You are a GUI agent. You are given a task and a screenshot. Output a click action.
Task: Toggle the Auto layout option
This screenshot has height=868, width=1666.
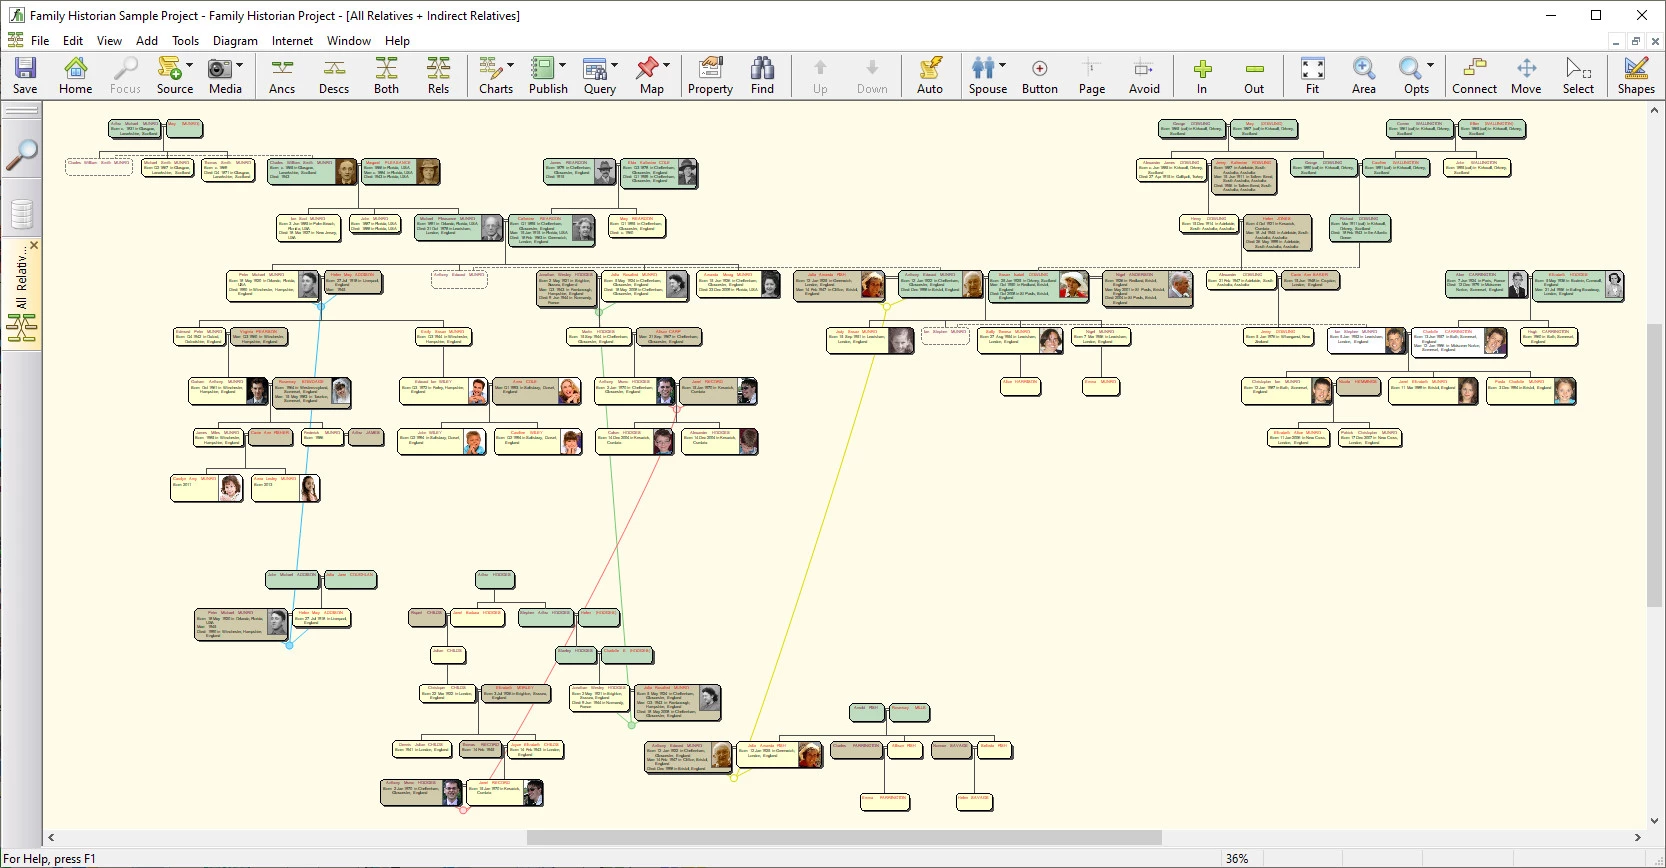click(930, 75)
